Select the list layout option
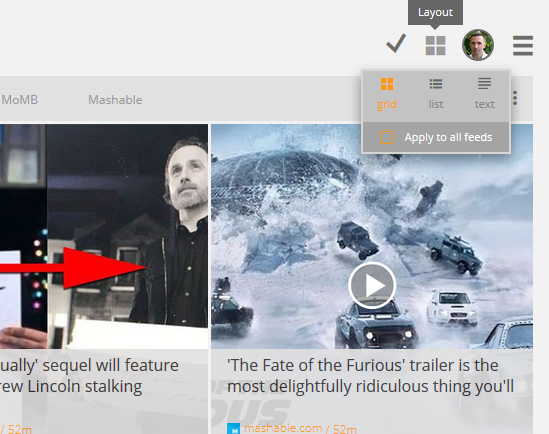The width and height of the screenshot is (549, 434). (x=436, y=94)
